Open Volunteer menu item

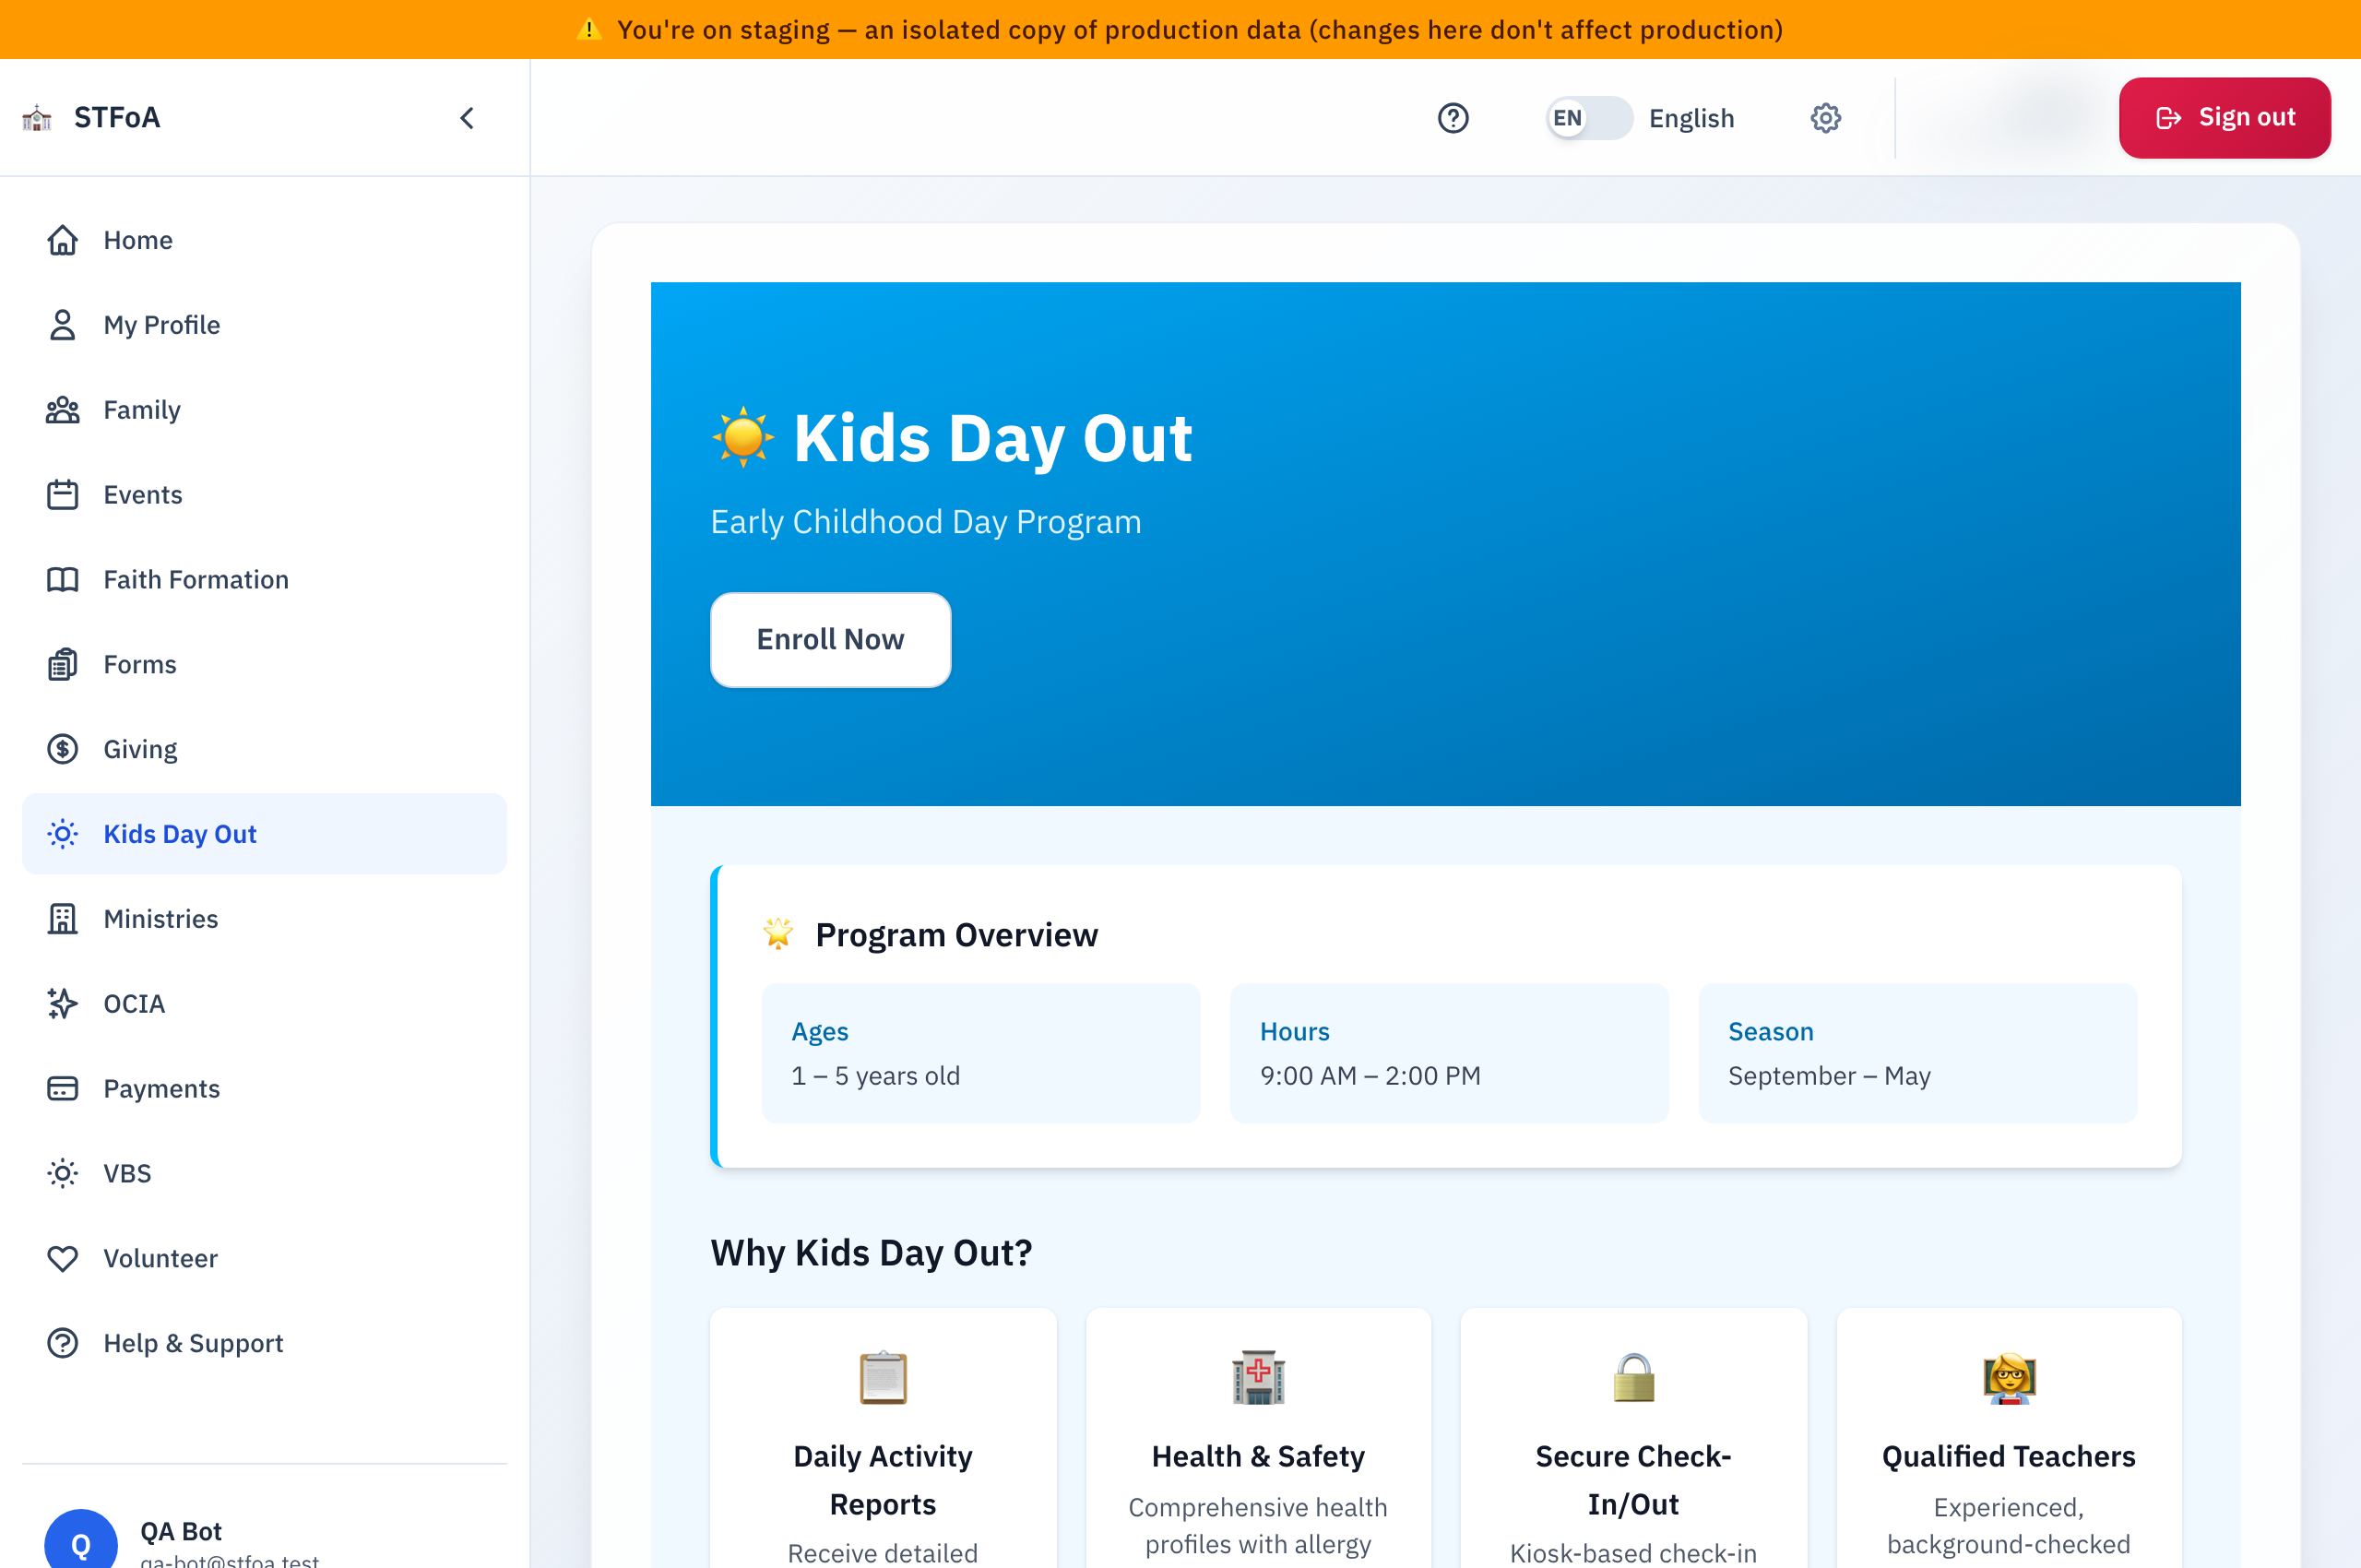264,1258
